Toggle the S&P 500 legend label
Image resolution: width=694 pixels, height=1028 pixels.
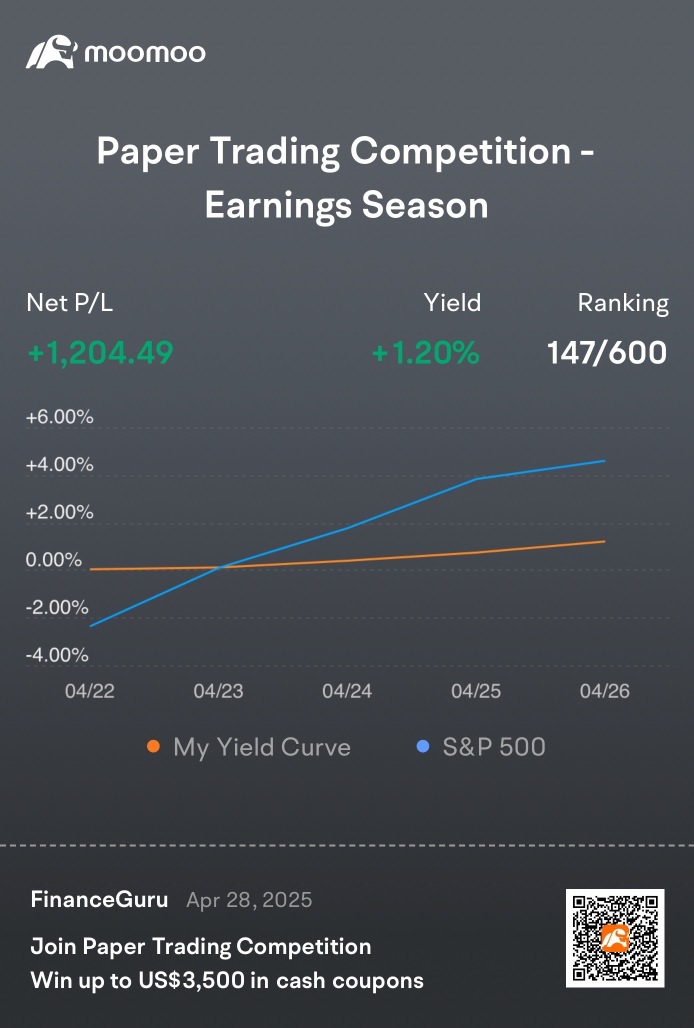tap(494, 747)
